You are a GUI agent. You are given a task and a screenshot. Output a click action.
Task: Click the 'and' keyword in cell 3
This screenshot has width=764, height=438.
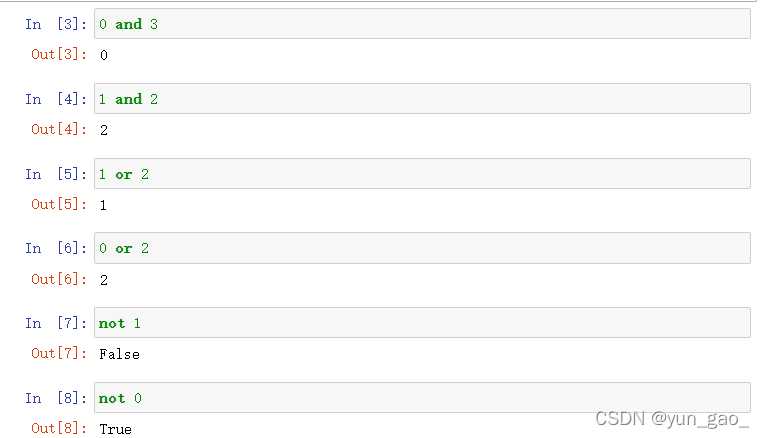pos(129,24)
